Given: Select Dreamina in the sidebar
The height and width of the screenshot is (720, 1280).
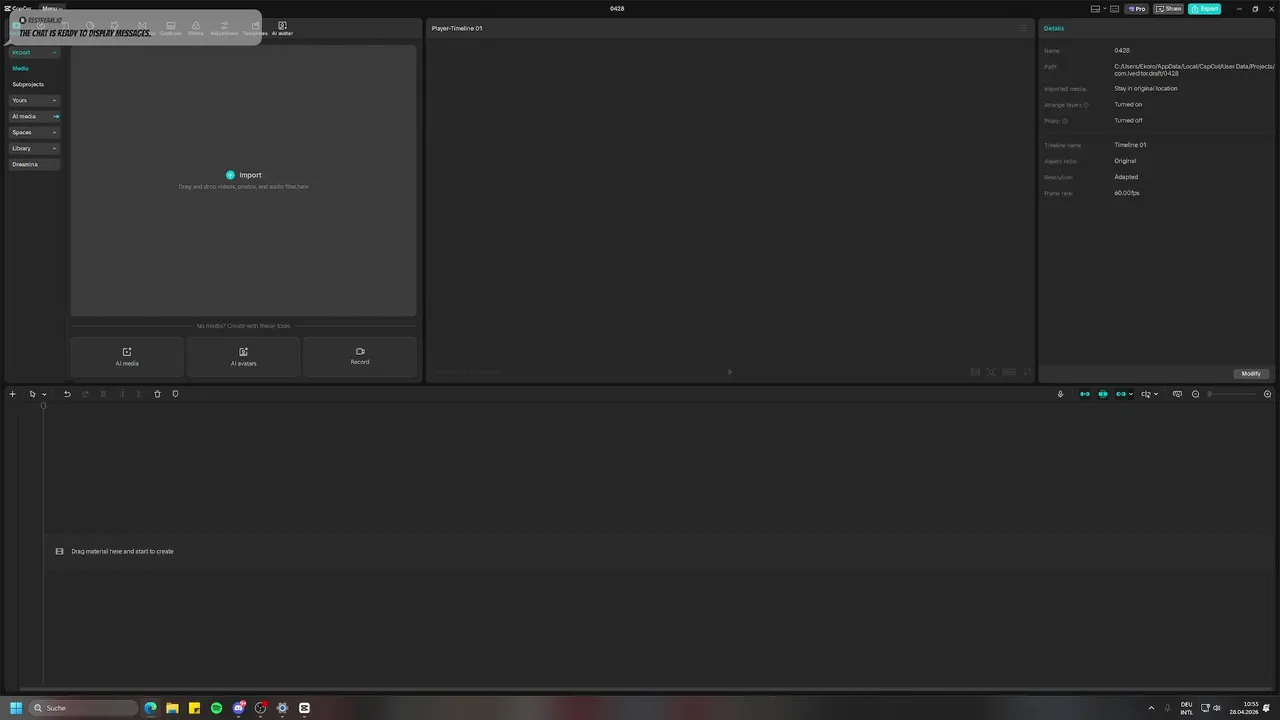Looking at the screenshot, I should pyautogui.click(x=34, y=164).
